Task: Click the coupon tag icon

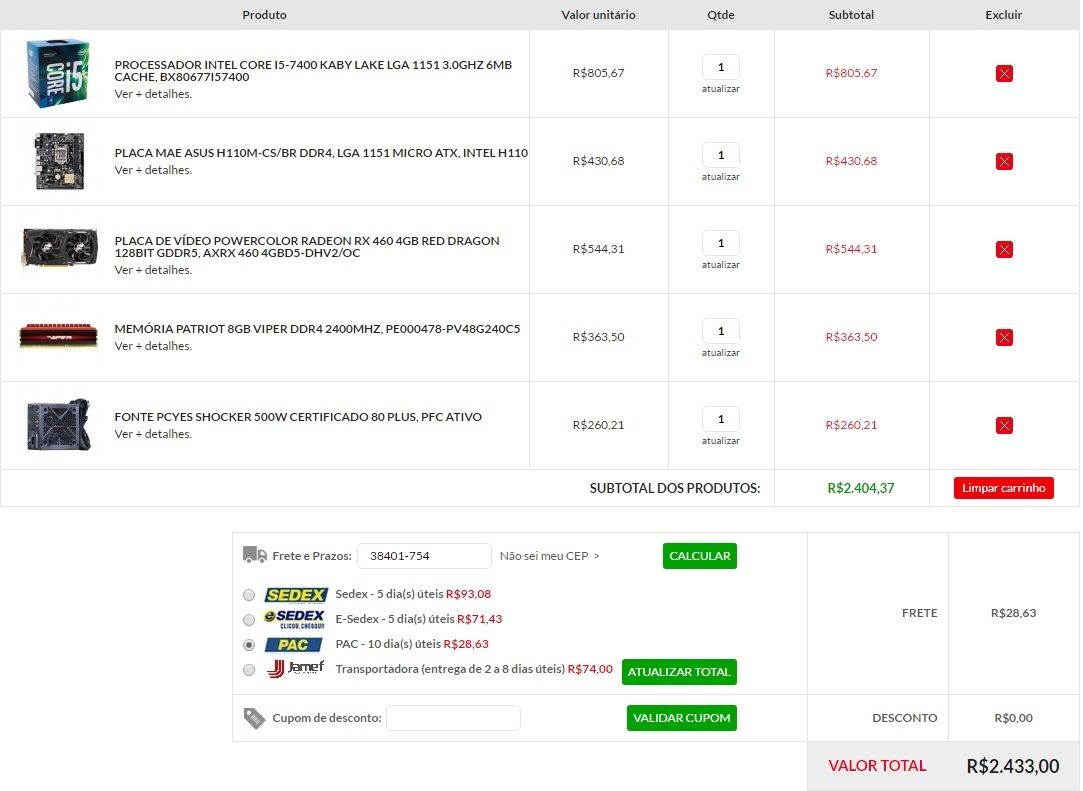Action: pyautogui.click(x=254, y=718)
